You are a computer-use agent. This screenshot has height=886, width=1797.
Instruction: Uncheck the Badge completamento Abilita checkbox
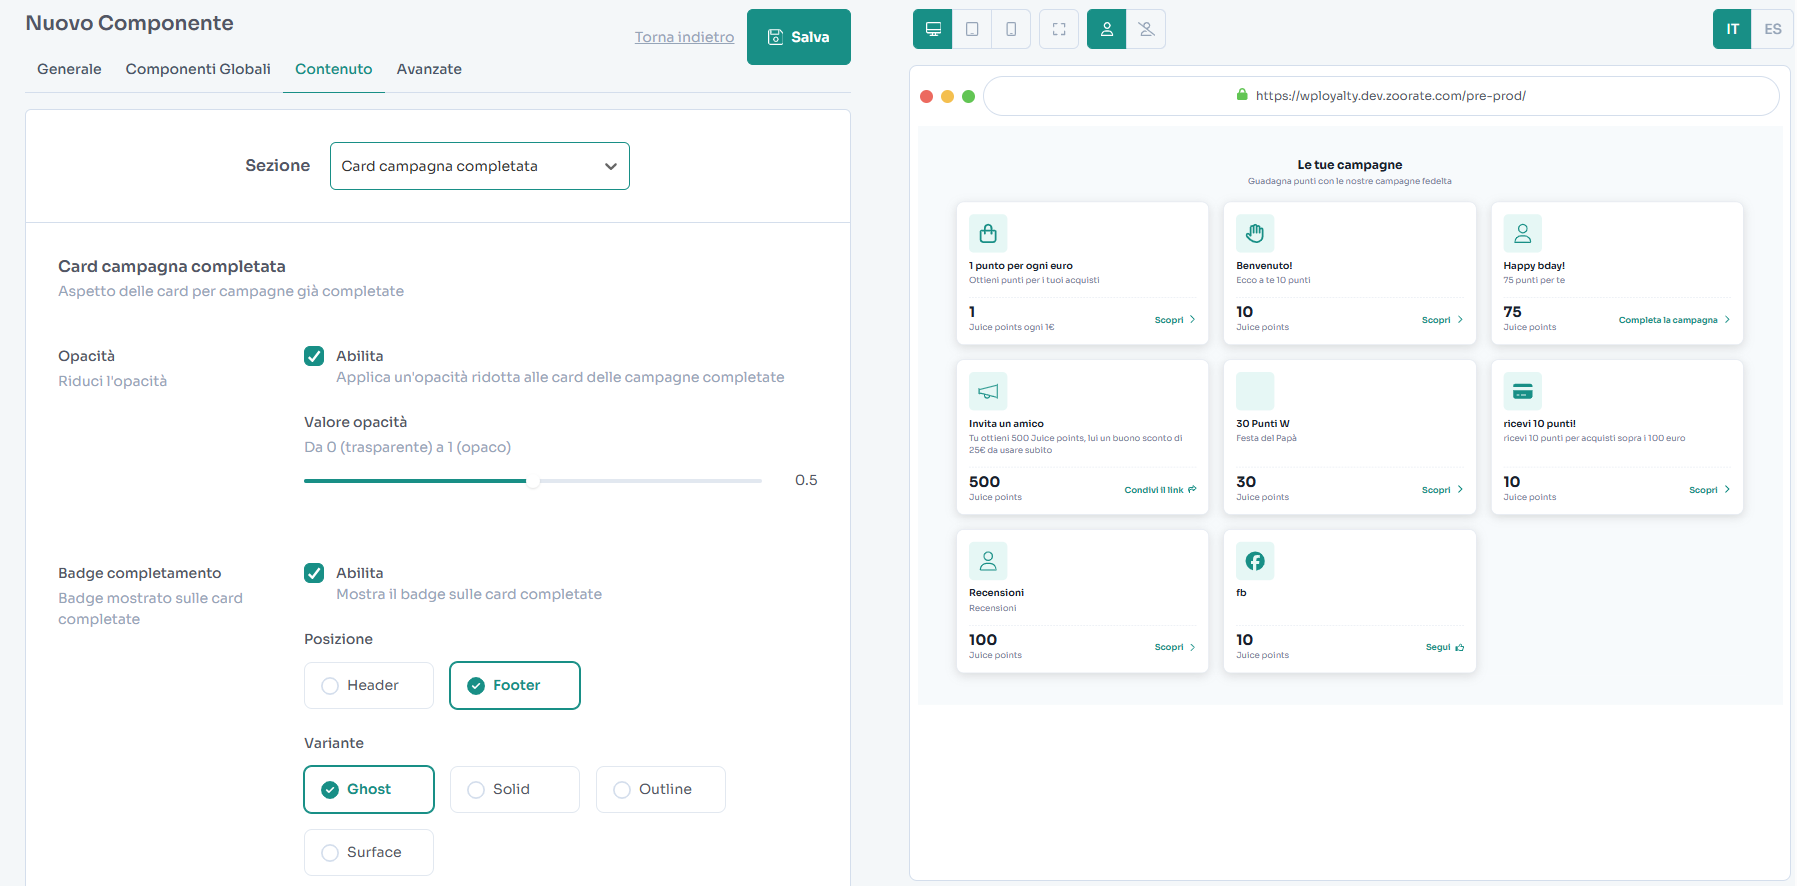click(x=314, y=573)
